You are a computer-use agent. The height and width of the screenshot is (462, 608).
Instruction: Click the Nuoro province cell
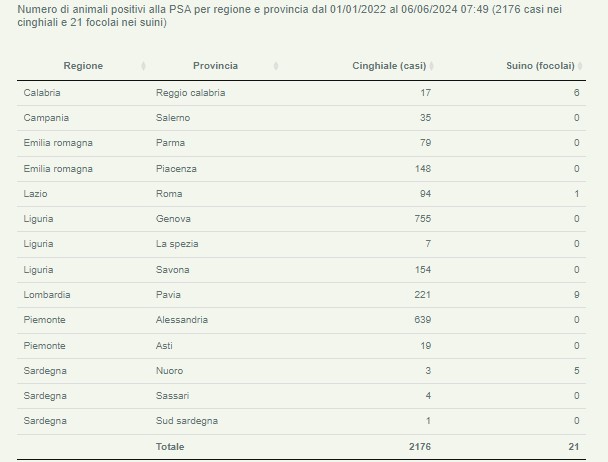170,371
